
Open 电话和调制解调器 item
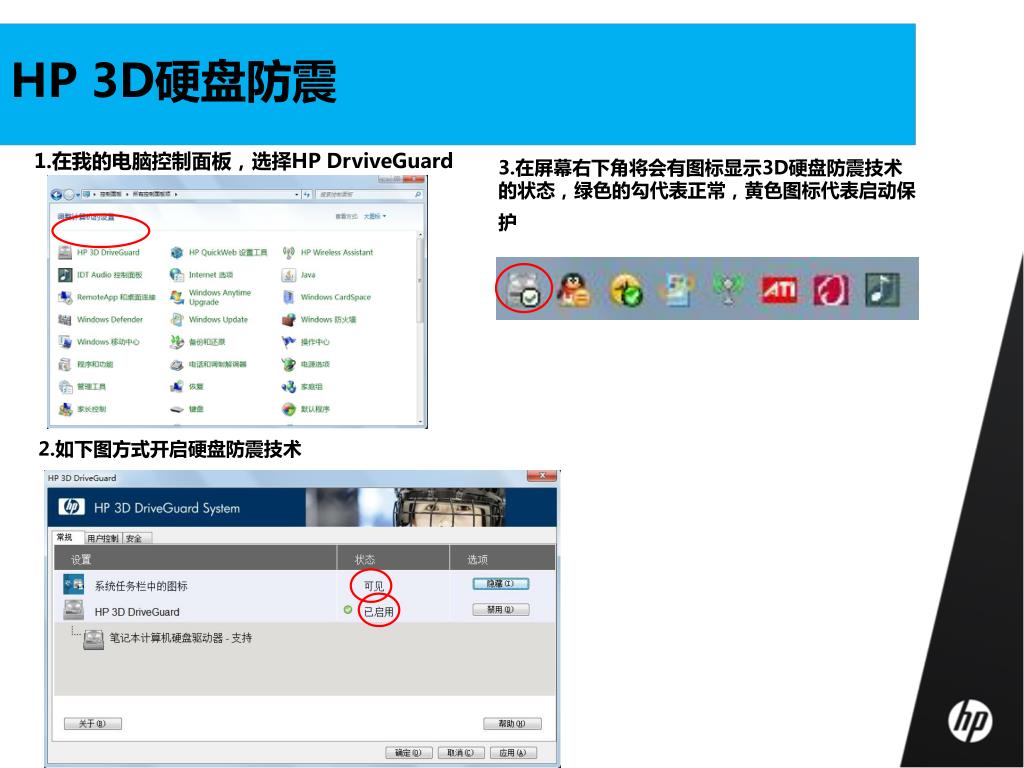pos(208,364)
